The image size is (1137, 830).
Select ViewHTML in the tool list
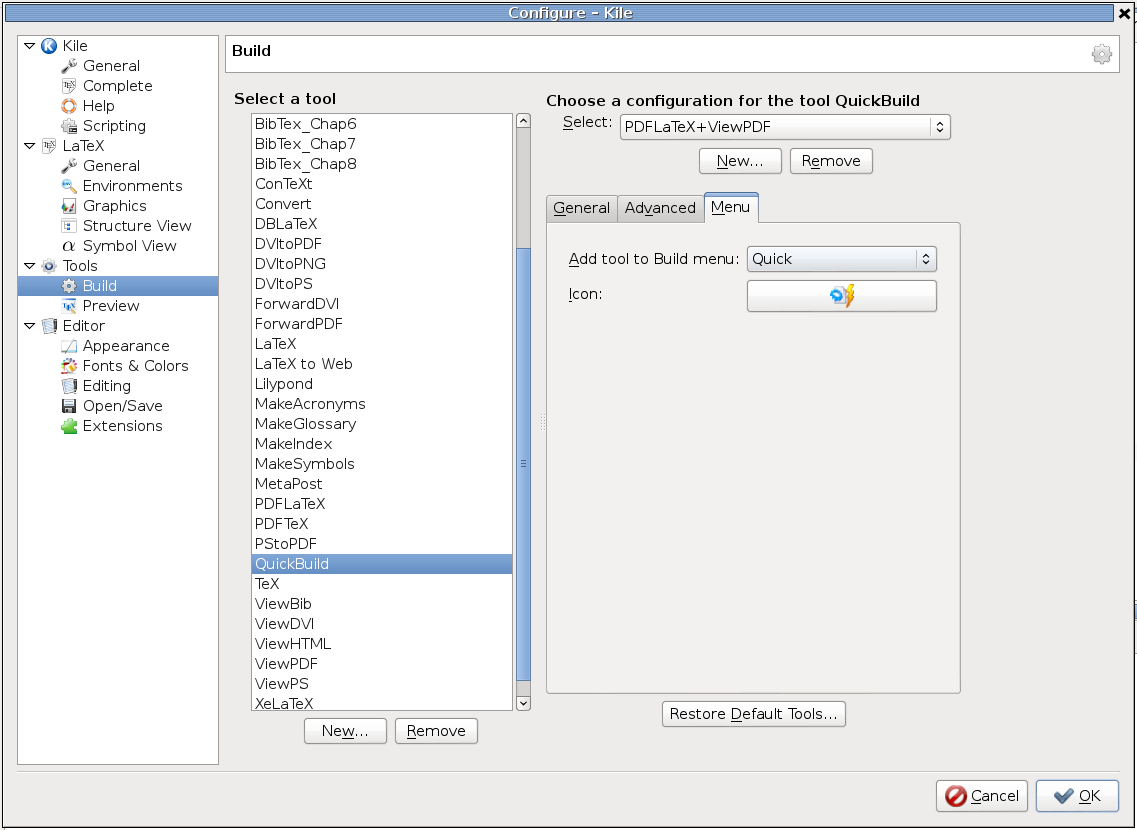tap(381, 644)
